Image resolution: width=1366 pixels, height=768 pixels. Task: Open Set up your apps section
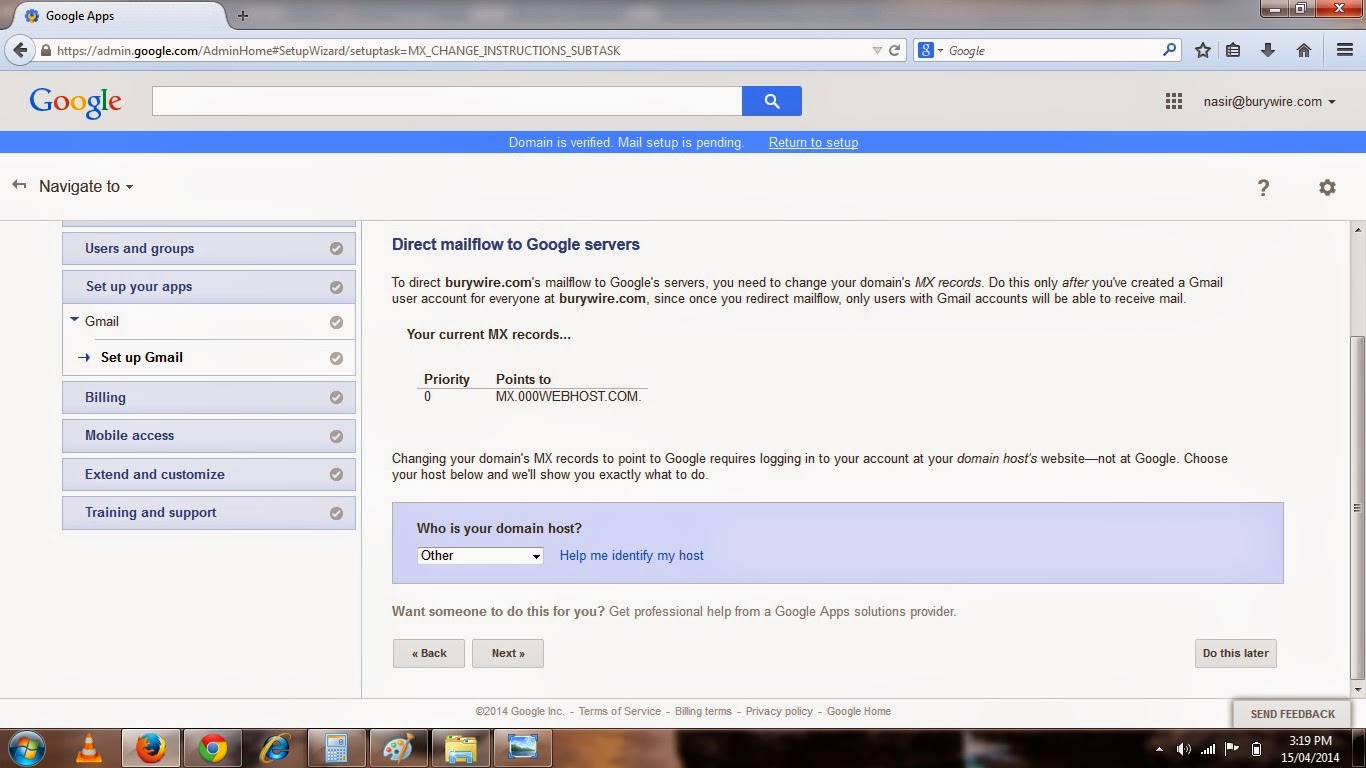click(208, 287)
